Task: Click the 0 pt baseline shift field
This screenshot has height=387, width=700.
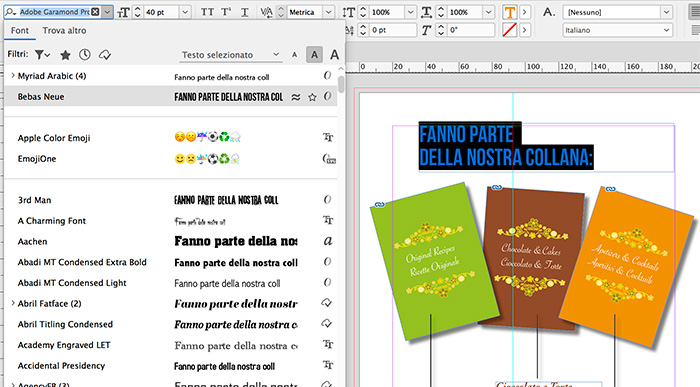Action: 392,30
